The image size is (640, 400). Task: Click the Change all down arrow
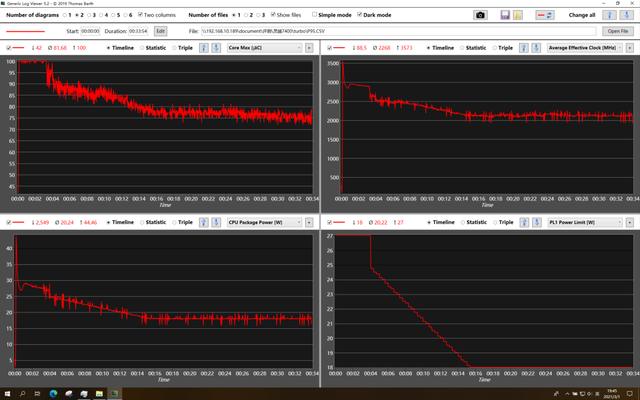(627, 15)
